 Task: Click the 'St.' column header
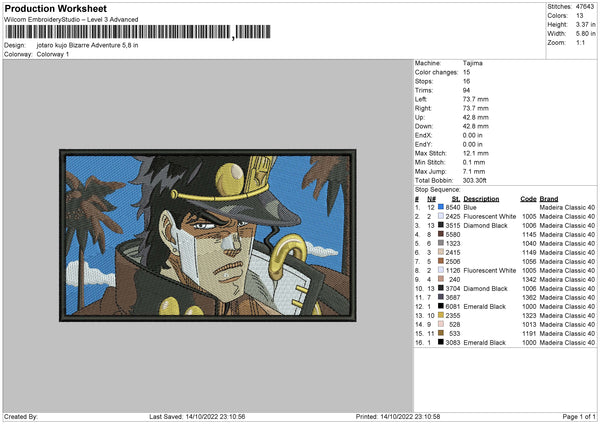[x=456, y=199]
